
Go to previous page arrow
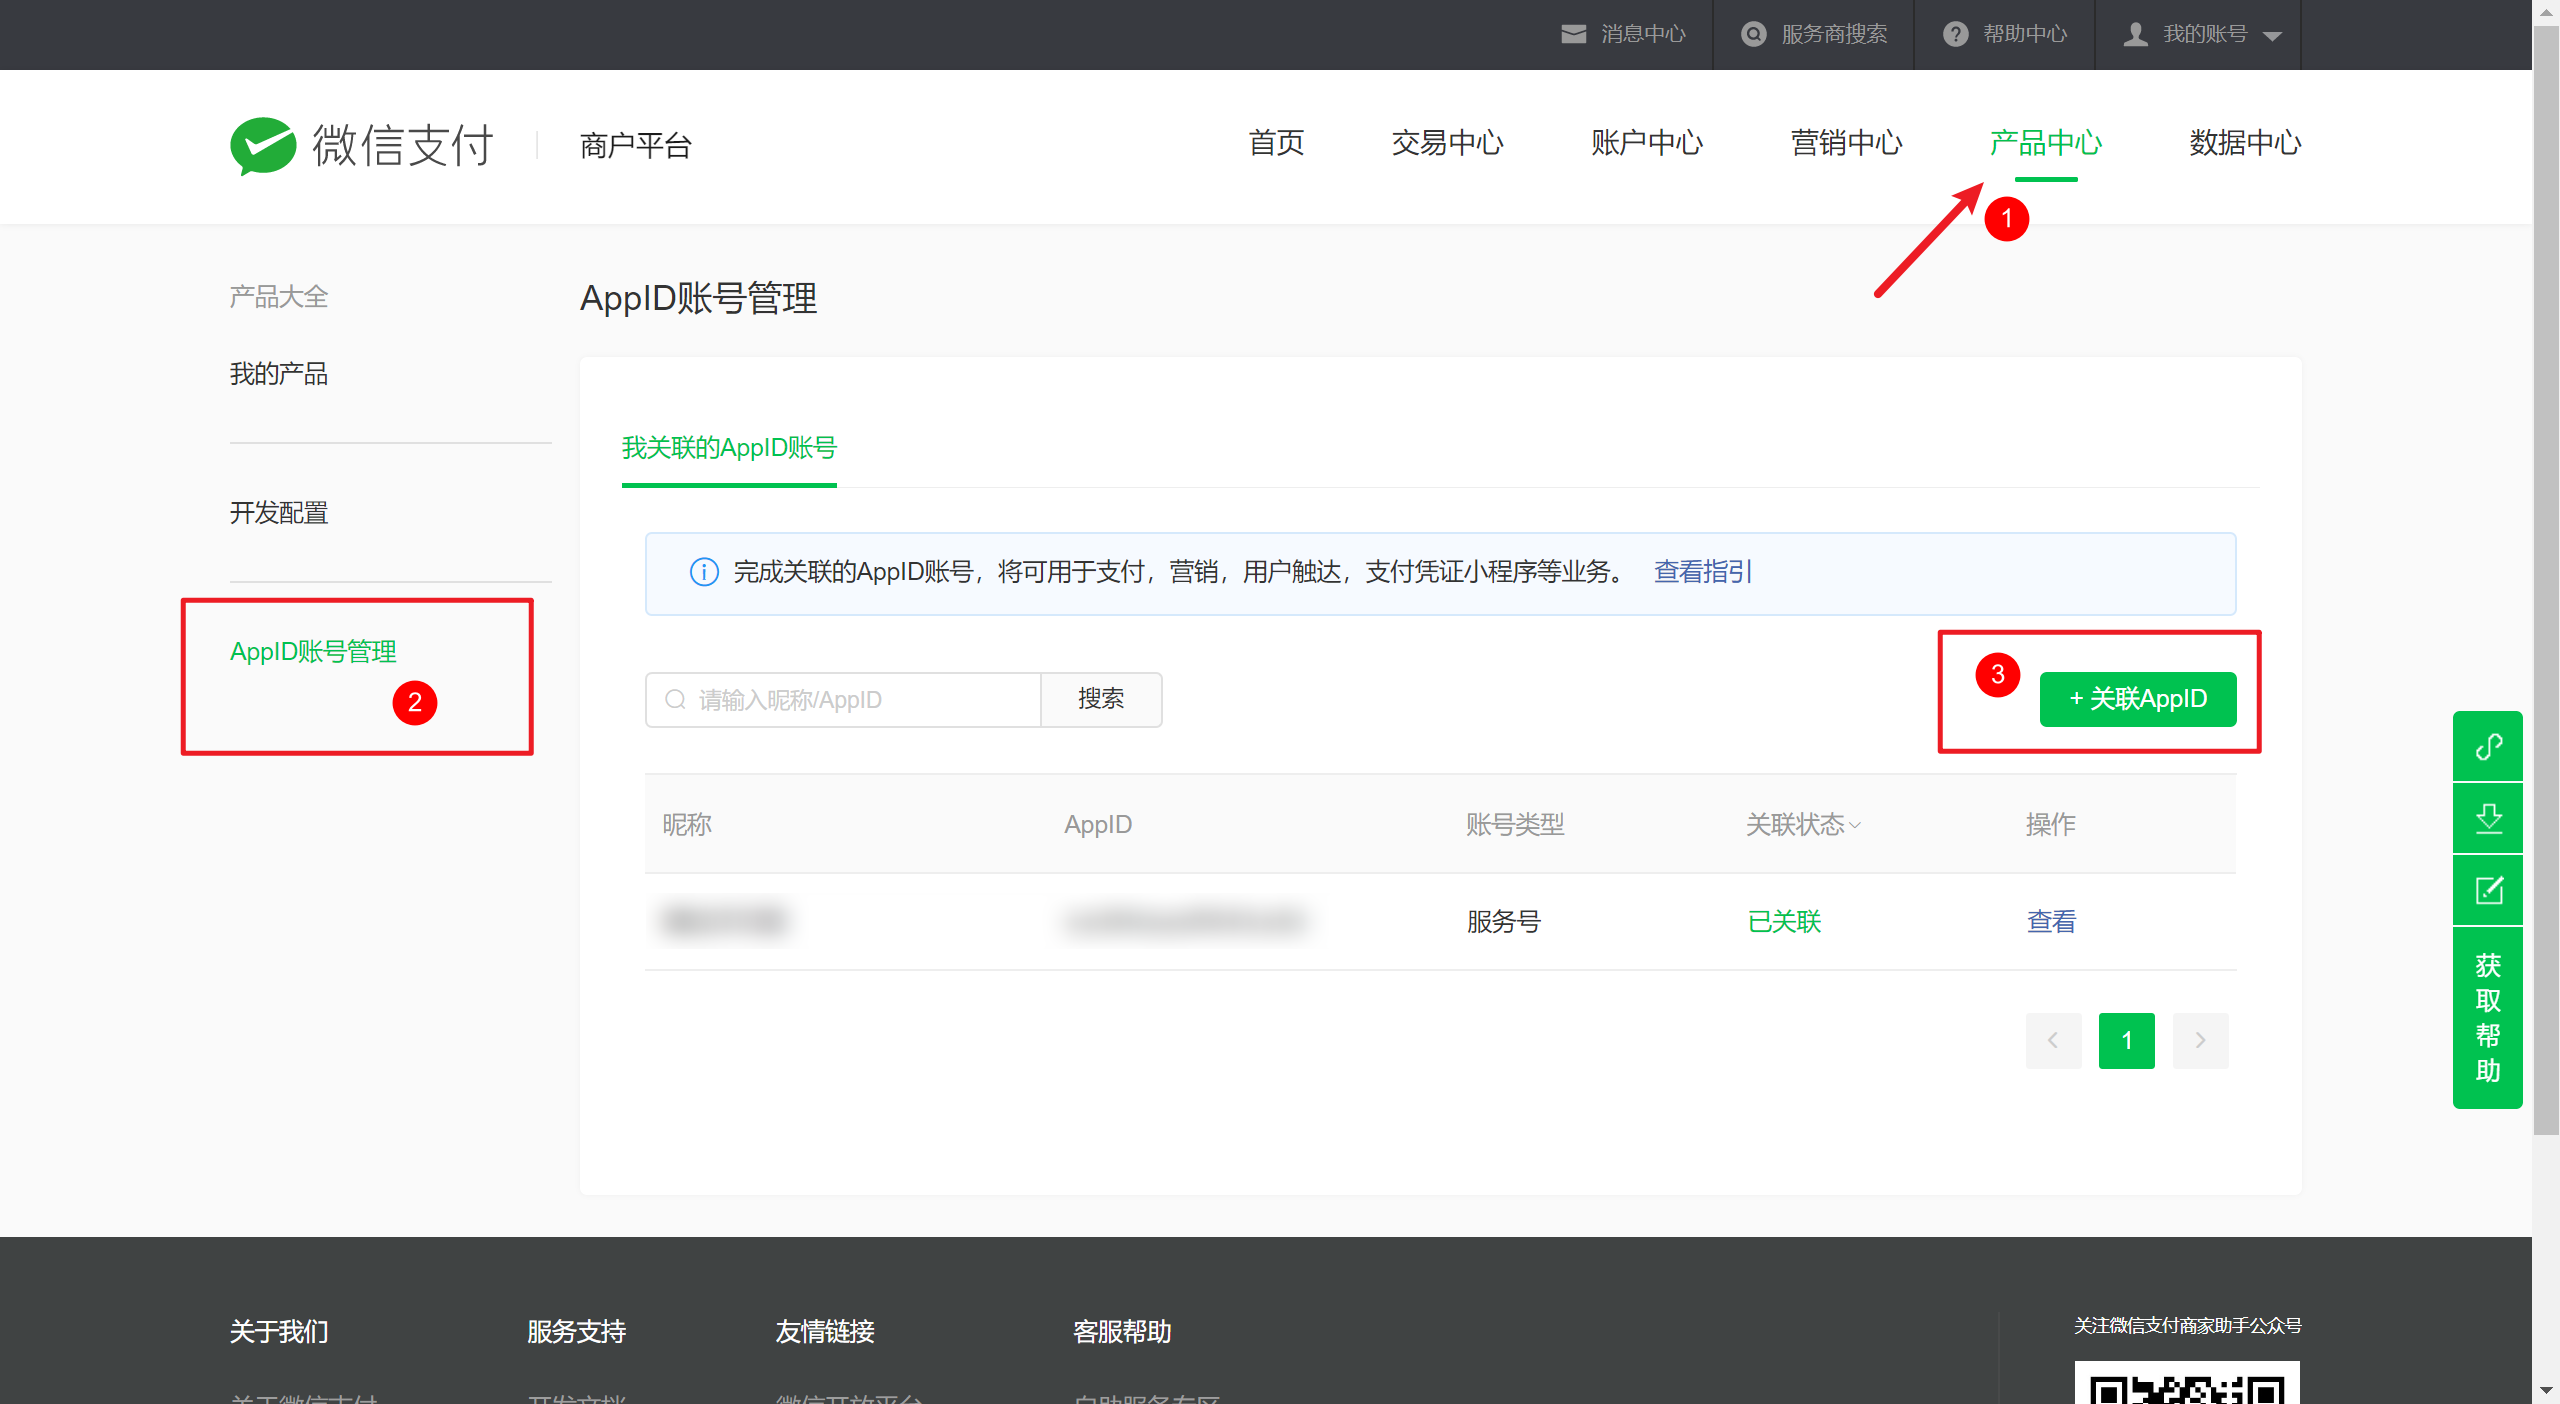[x=2054, y=1041]
